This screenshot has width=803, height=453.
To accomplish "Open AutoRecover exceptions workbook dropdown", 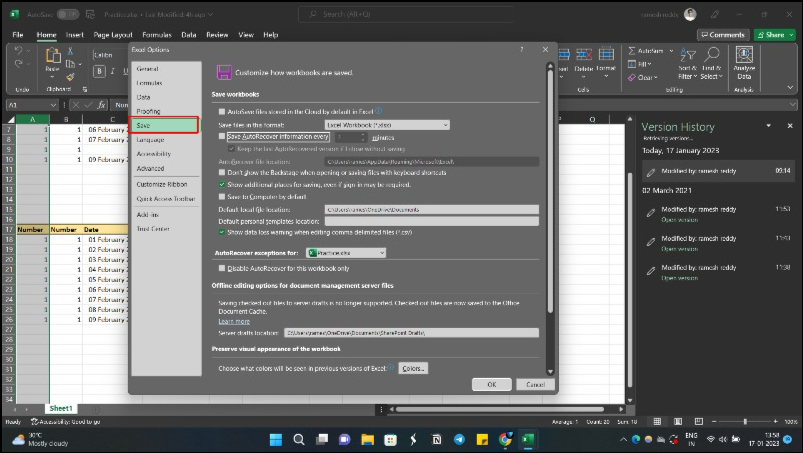I will click(x=346, y=253).
